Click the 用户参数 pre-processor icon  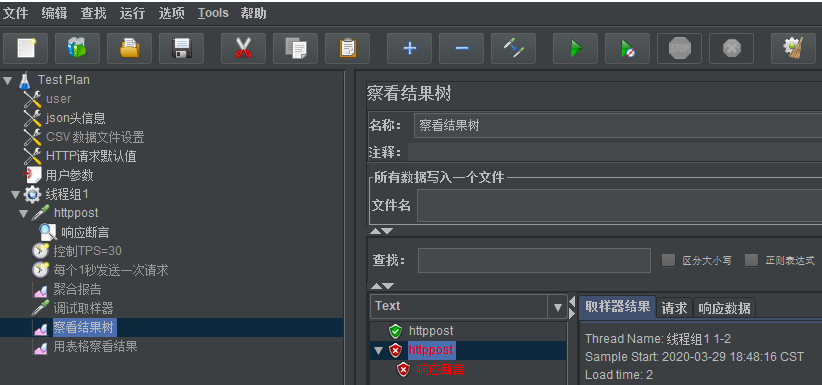[x=33, y=175]
